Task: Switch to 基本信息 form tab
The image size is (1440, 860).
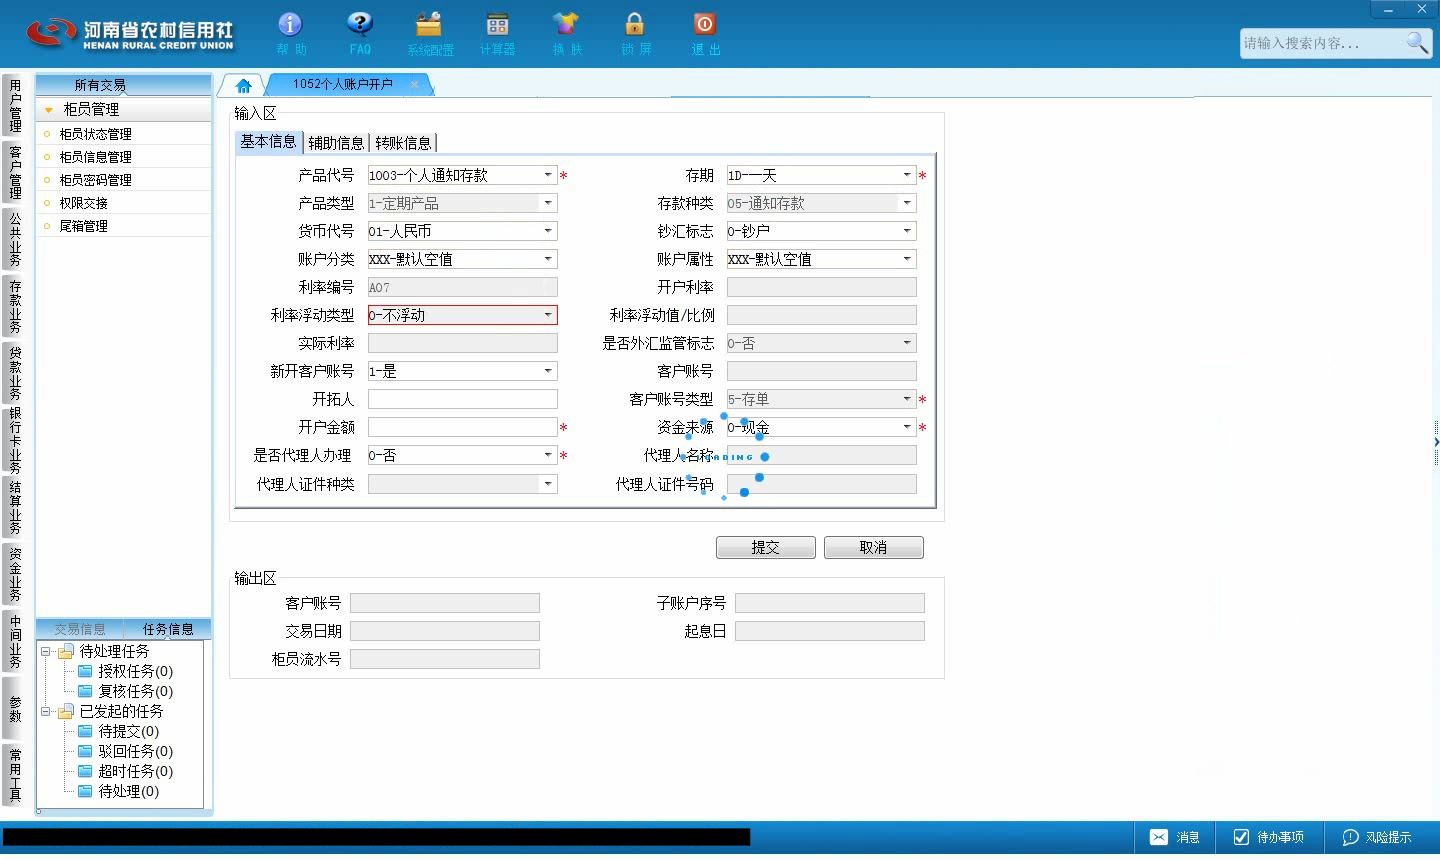Action: (268, 142)
